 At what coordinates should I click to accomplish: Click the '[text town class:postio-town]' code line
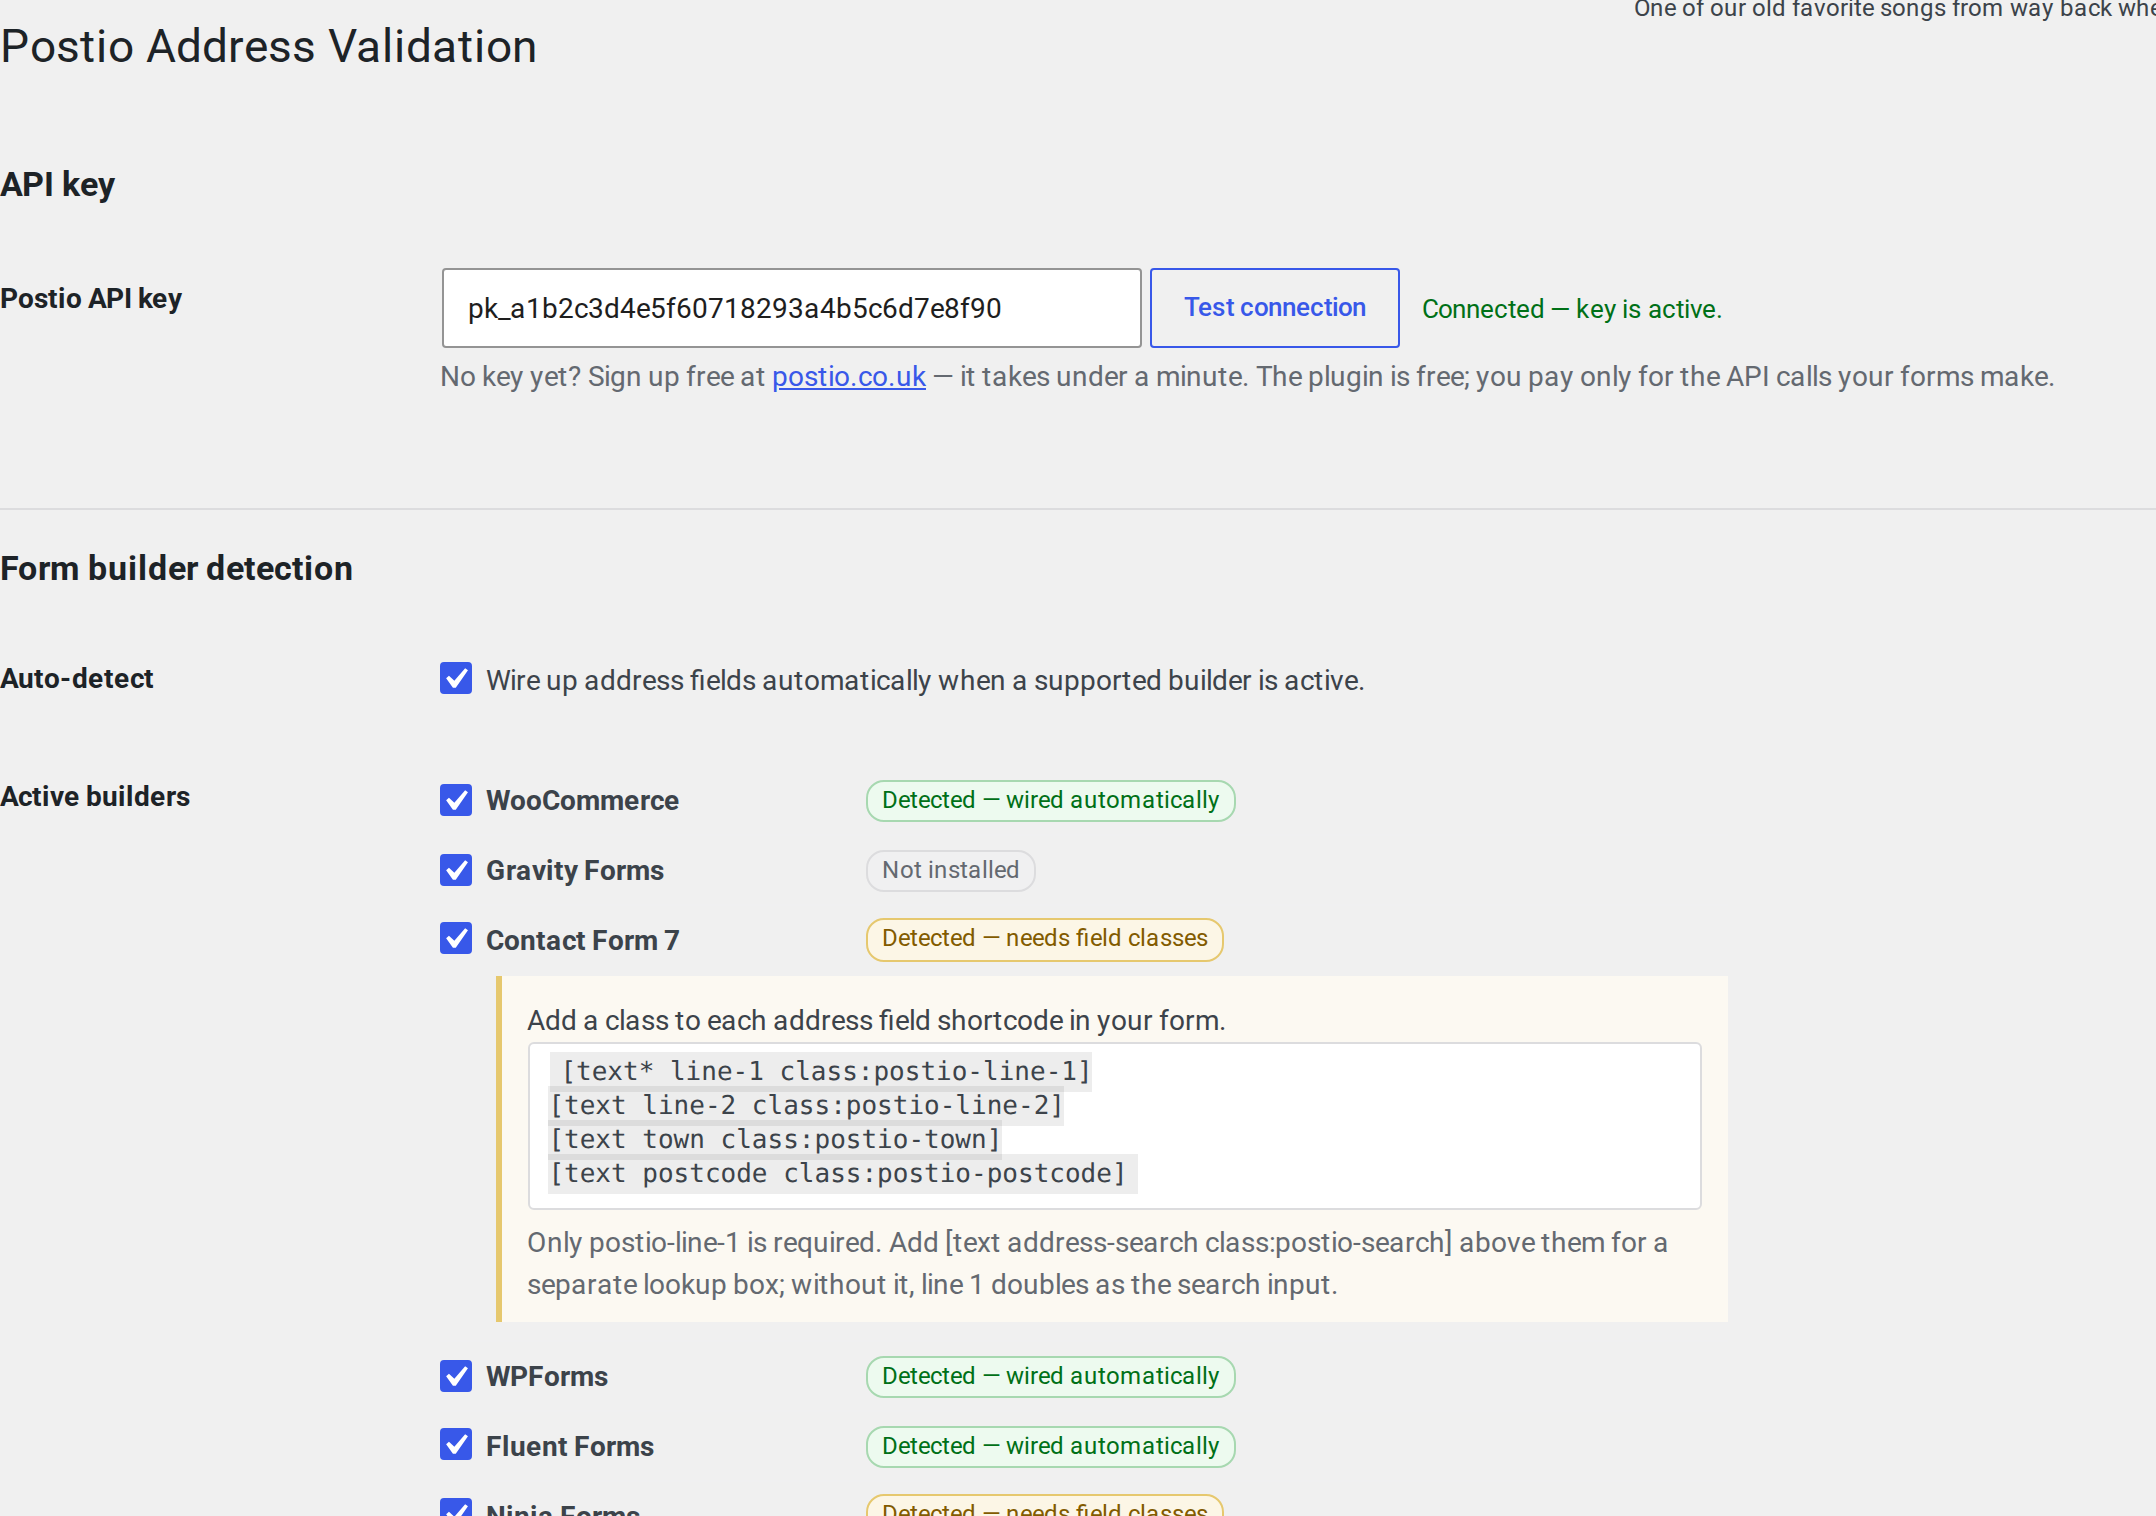tap(775, 1139)
